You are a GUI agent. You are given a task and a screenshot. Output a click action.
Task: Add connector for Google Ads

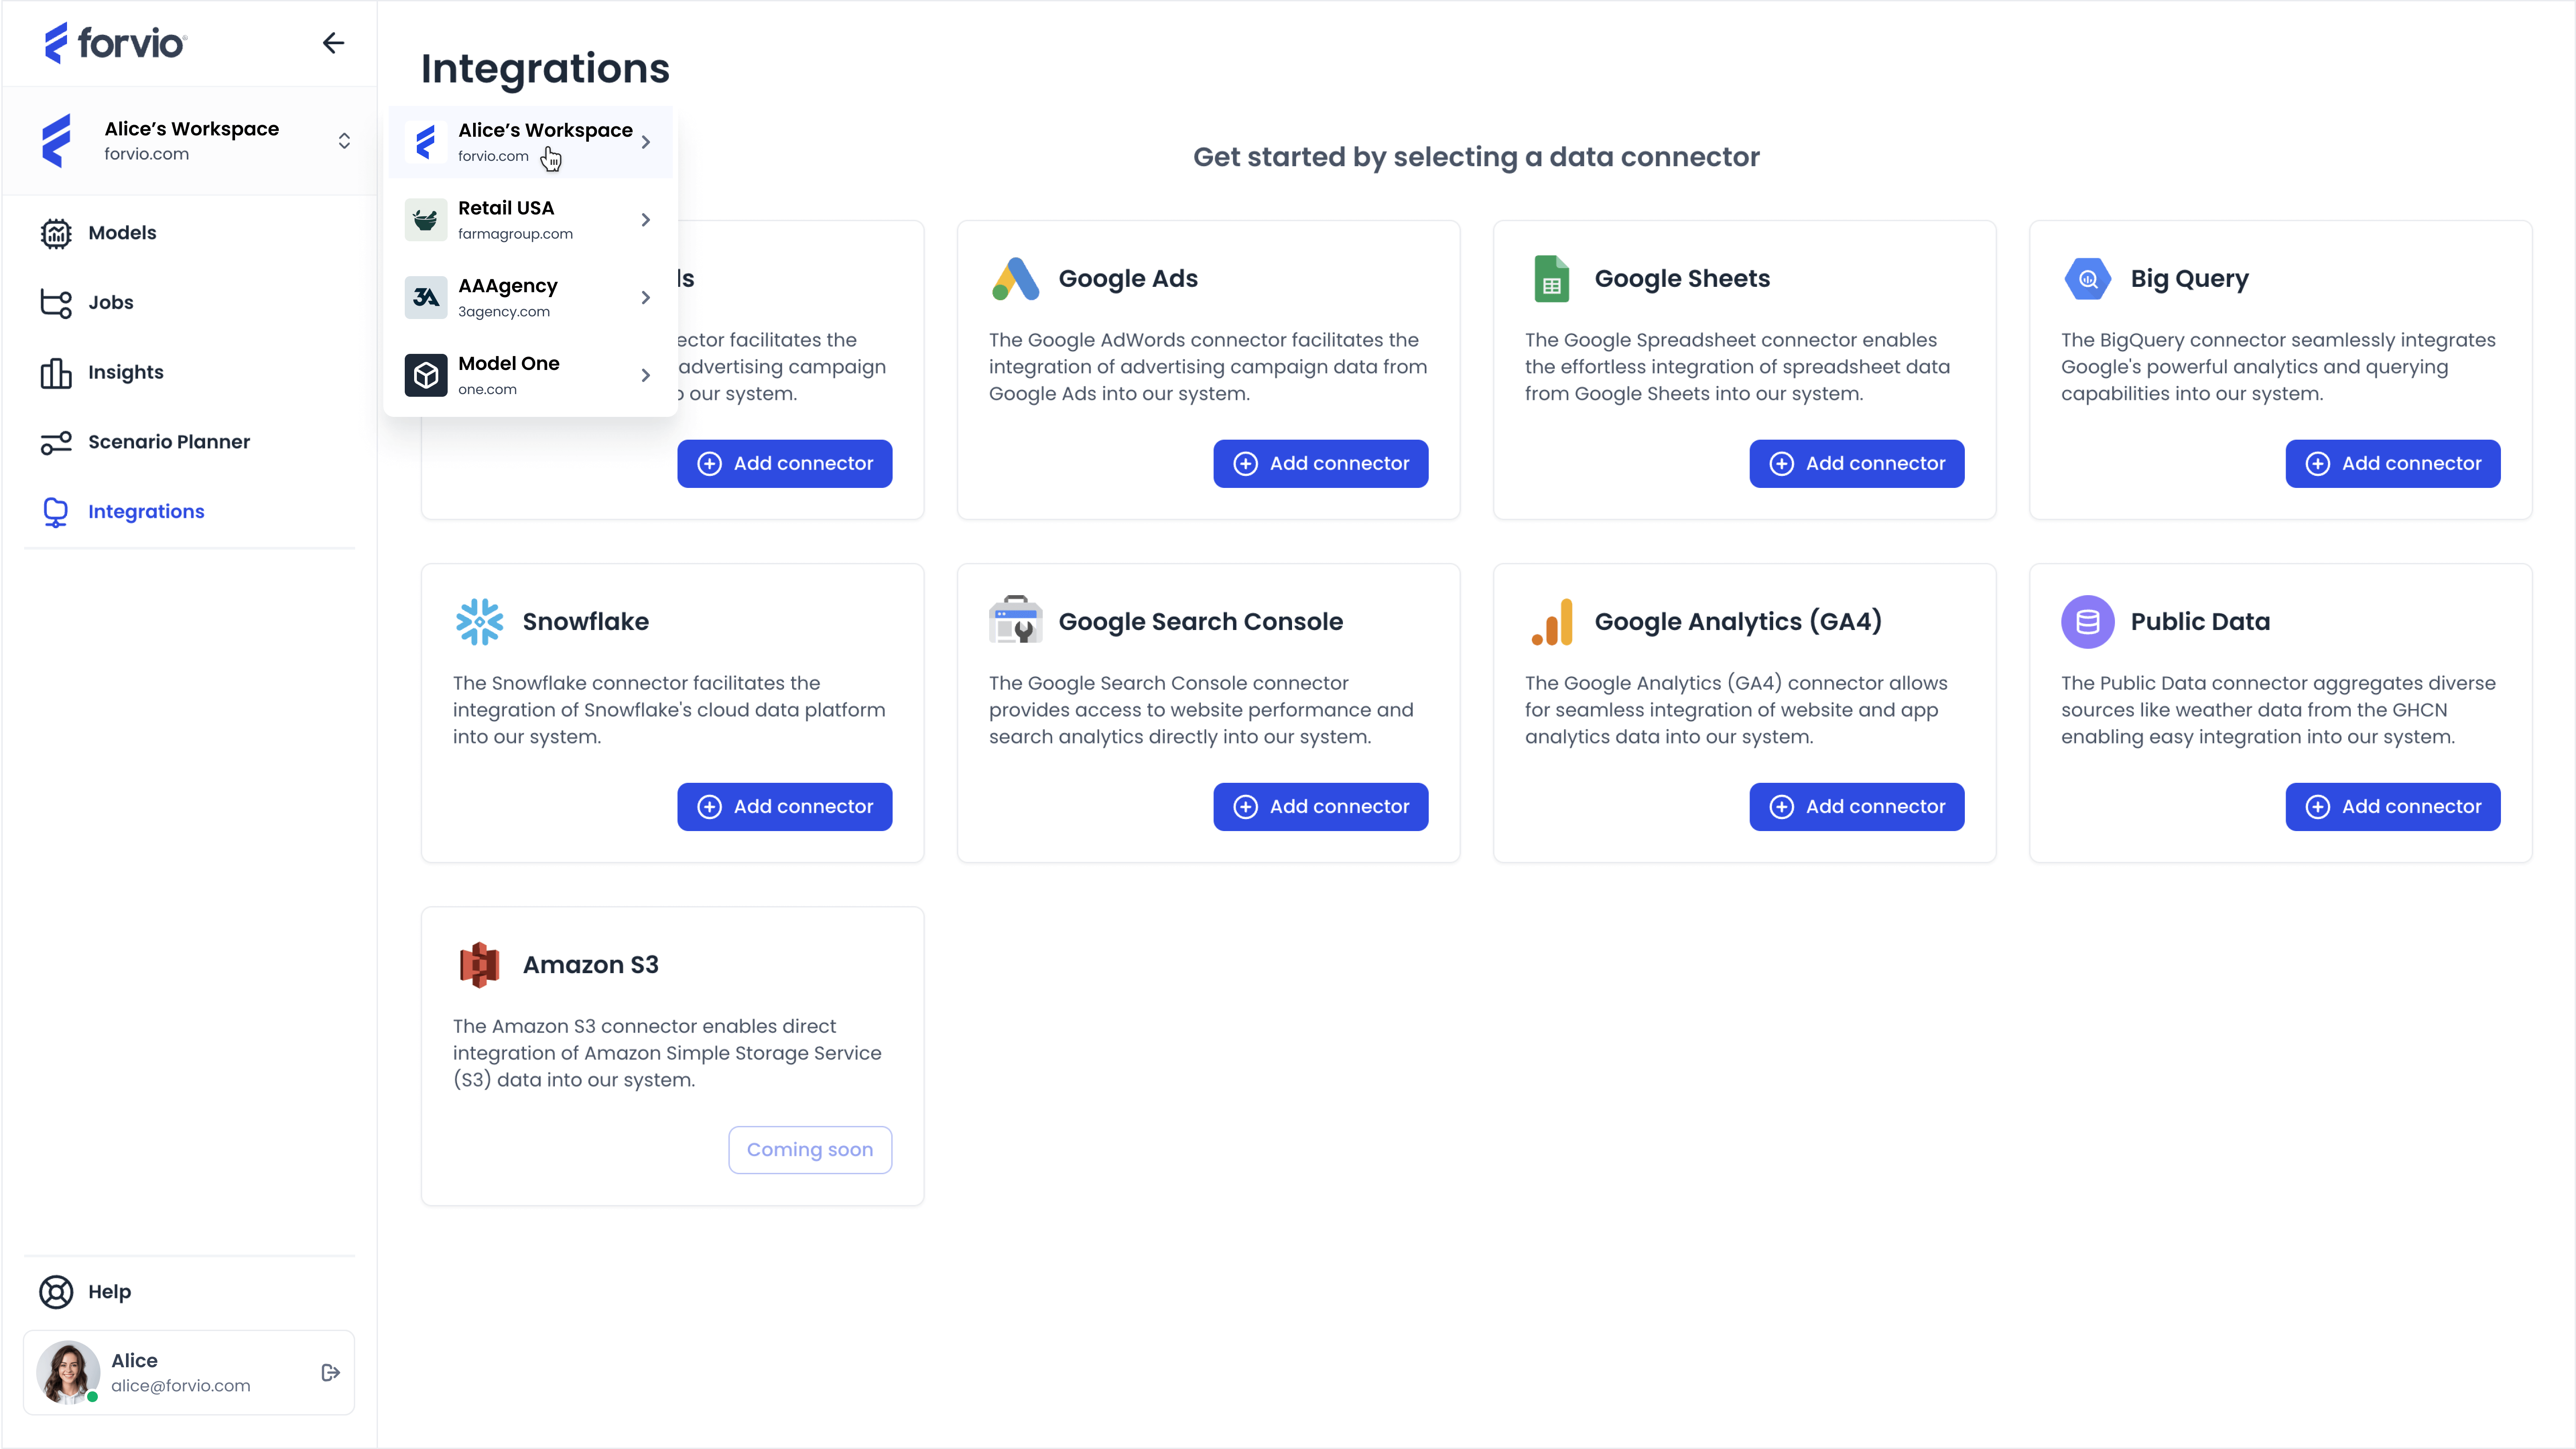(1320, 463)
